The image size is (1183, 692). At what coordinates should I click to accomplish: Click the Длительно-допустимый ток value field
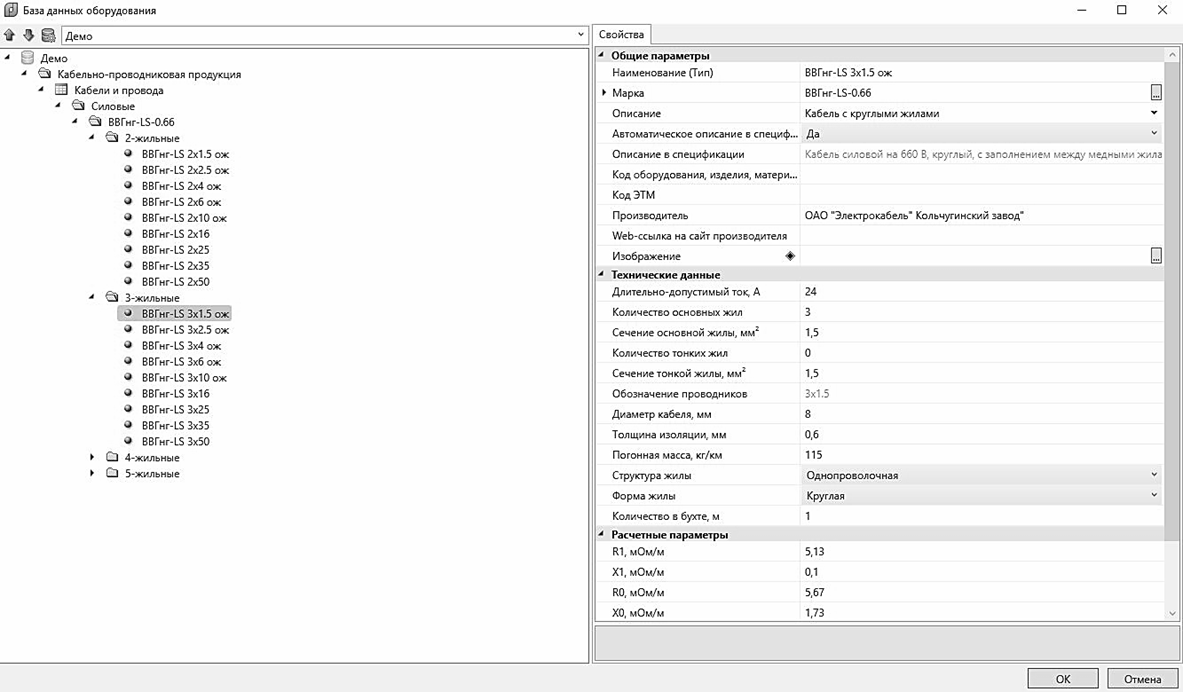(x=980, y=292)
